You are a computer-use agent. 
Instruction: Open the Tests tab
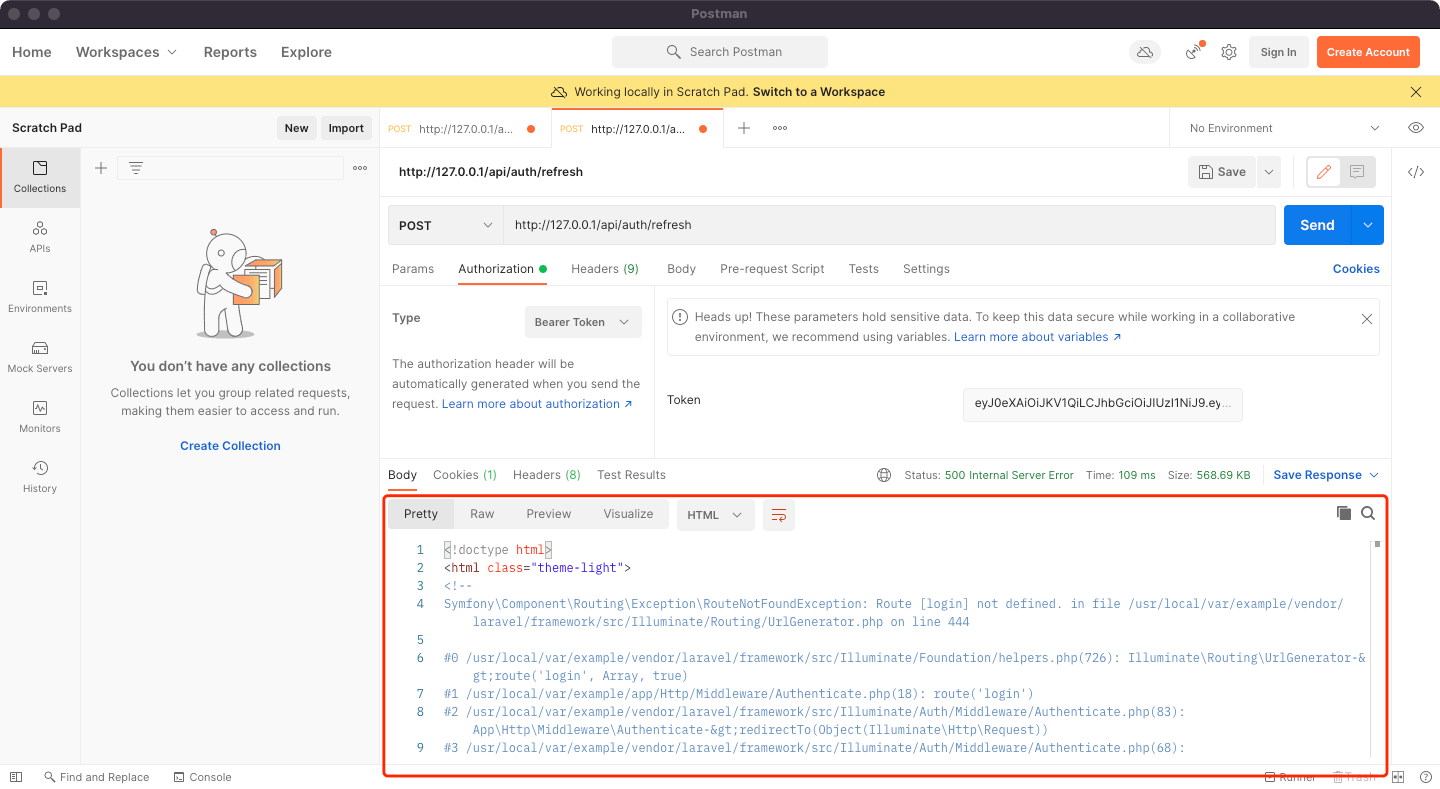863,269
